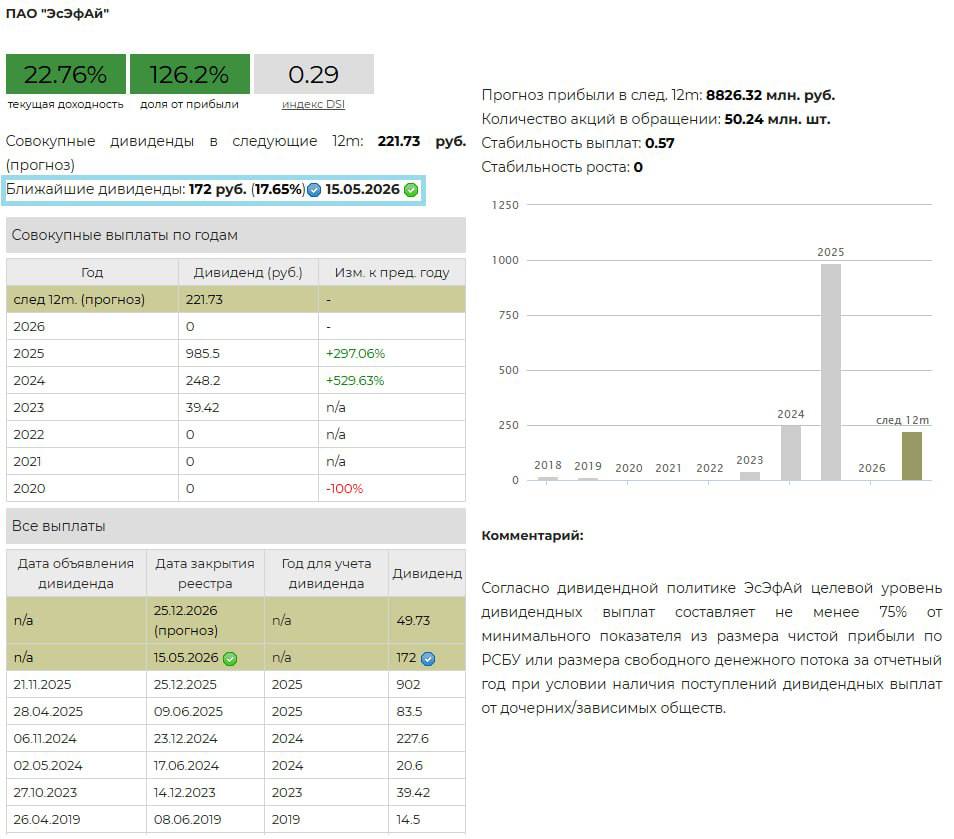Select the 2024 bar in the chart
The height and width of the screenshot is (839, 954).
pyautogui.click(x=790, y=453)
